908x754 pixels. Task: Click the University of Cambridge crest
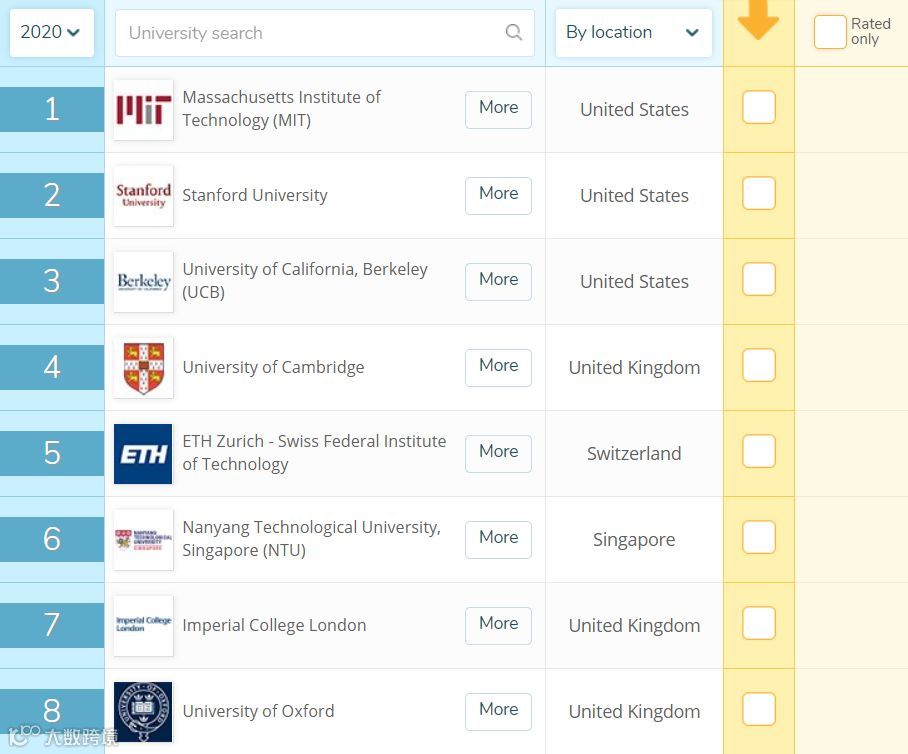pyautogui.click(x=143, y=368)
